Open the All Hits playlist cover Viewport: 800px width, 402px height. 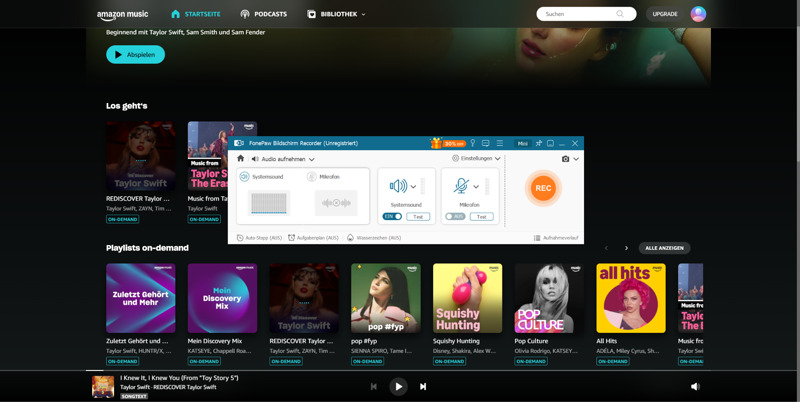(631, 298)
